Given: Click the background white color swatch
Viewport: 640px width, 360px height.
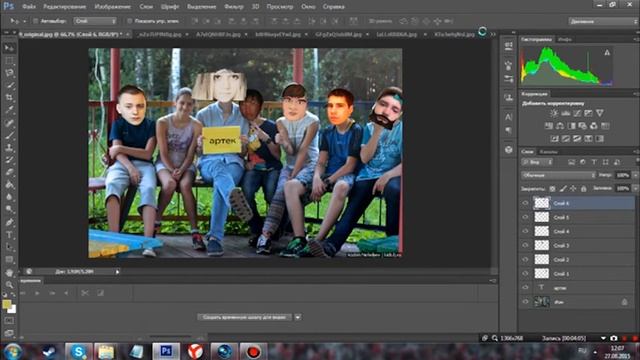Looking at the screenshot, I should pyautogui.click(x=13, y=310).
